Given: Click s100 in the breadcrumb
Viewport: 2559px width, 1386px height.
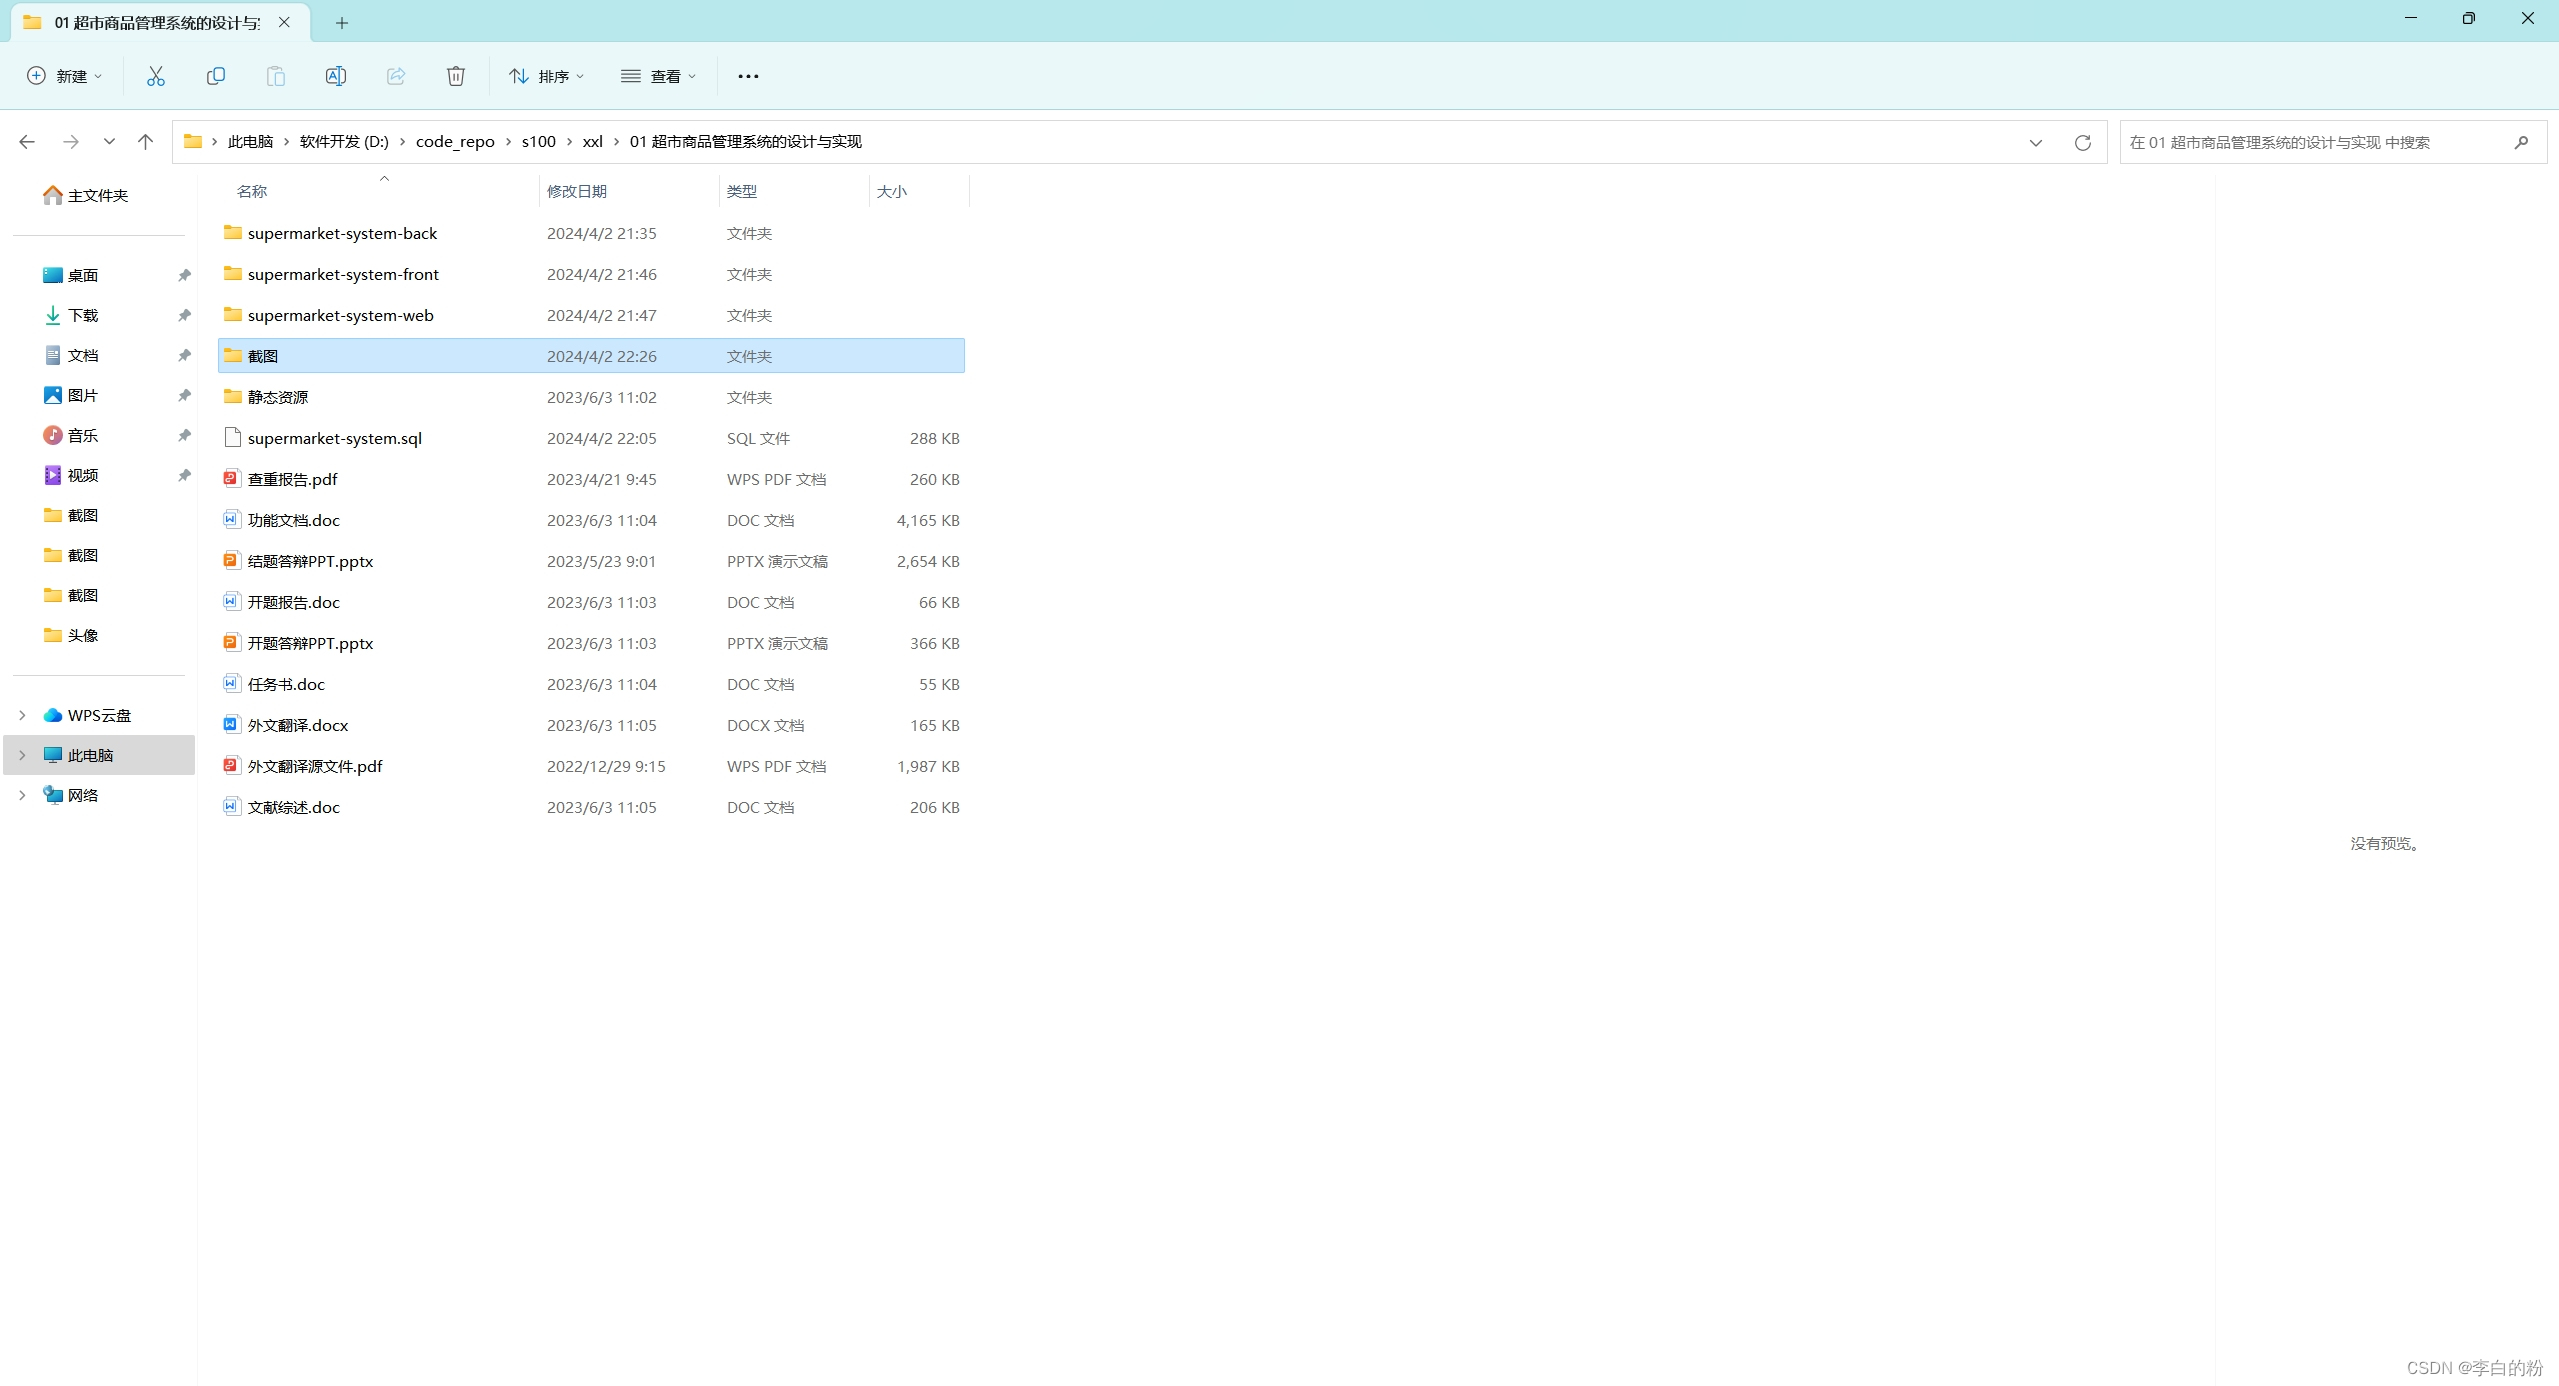Looking at the screenshot, I should (538, 142).
